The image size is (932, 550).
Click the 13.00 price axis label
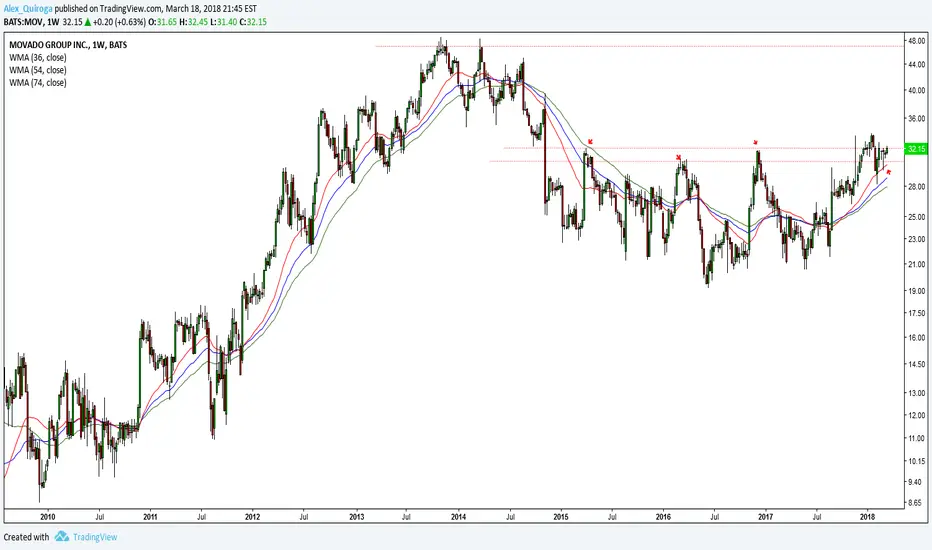(917, 393)
